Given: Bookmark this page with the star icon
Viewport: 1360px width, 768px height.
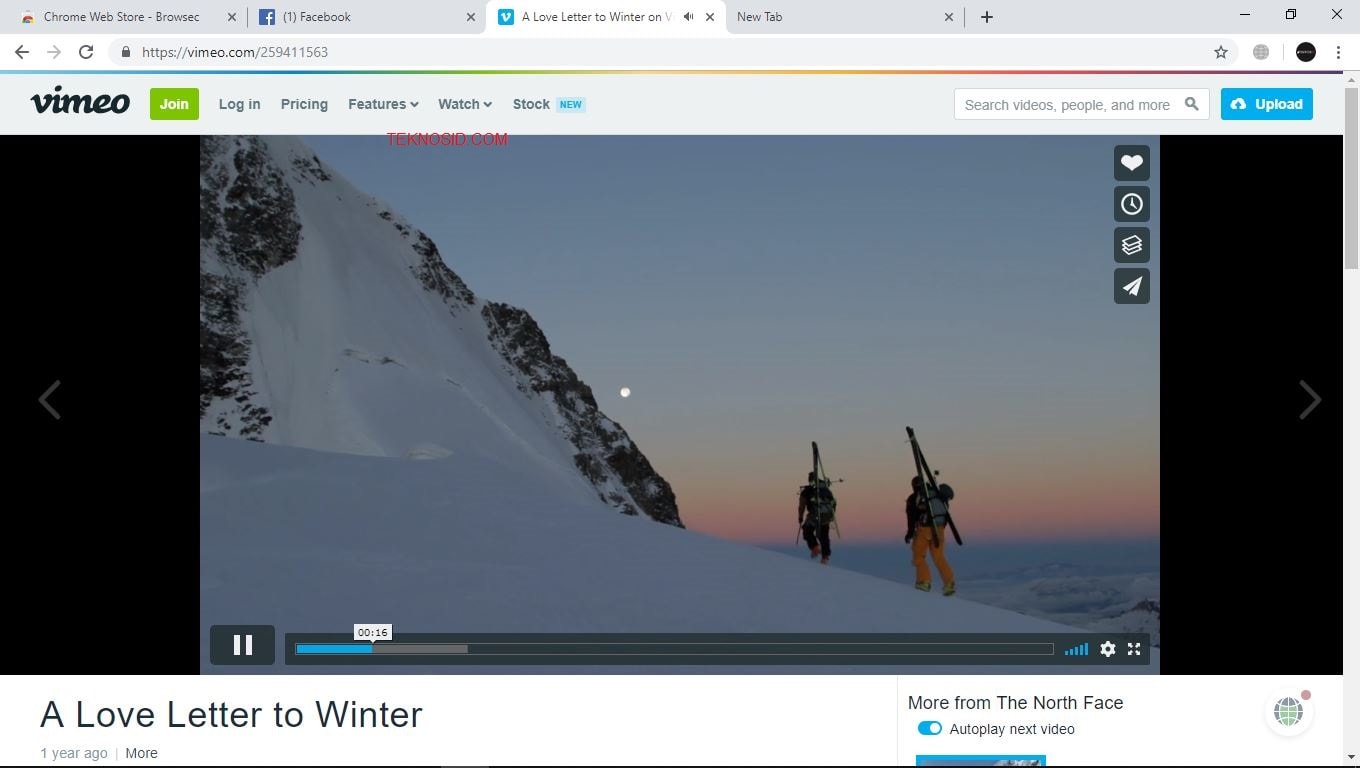Looking at the screenshot, I should [x=1221, y=52].
